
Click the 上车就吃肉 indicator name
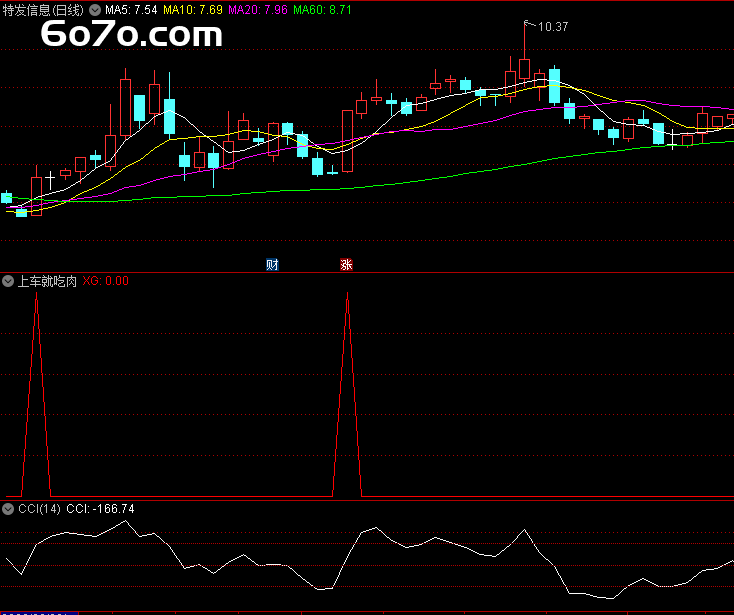point(47,281)
